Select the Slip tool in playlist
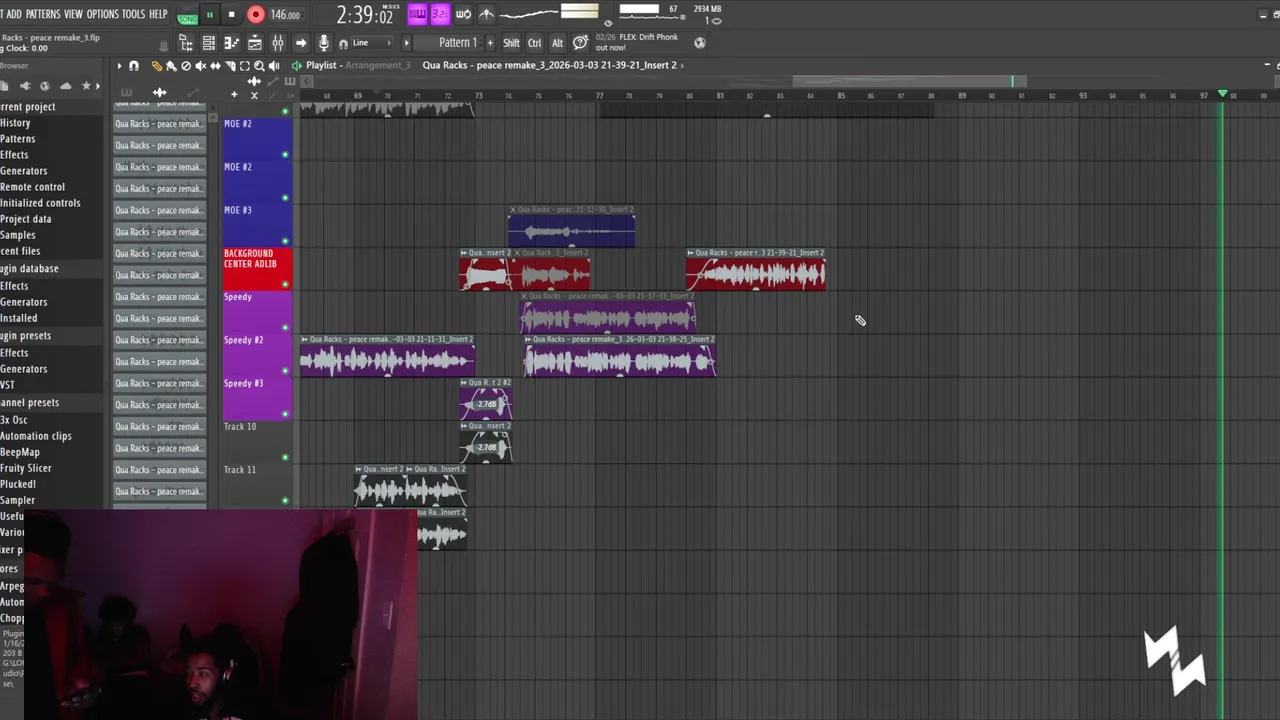1280x720 pixels. pos(216,66)
